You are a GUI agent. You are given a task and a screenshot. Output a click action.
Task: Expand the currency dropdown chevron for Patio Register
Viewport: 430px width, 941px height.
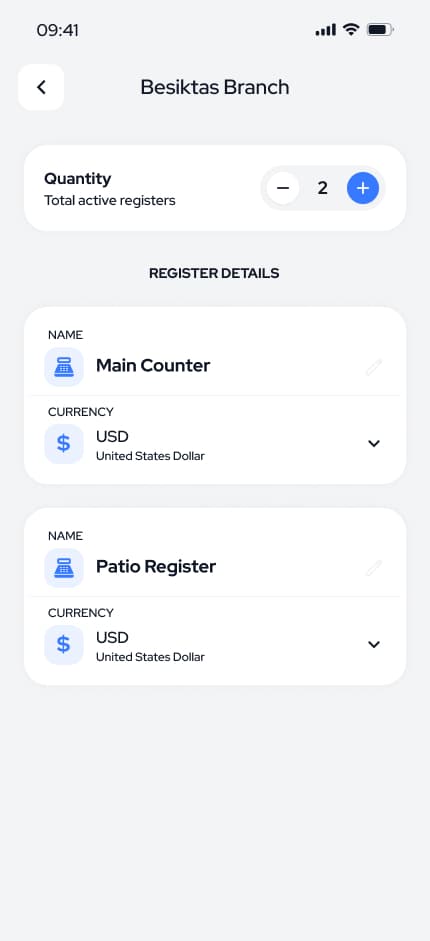pyautogui.click(x=374, y=645)
